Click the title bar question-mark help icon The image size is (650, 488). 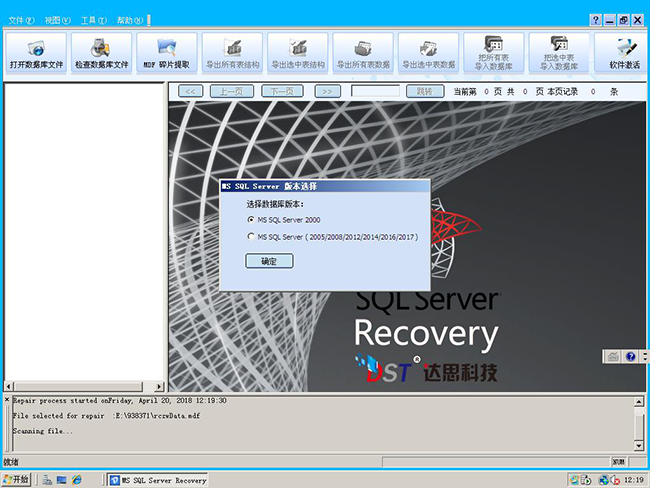coord(595,20)
